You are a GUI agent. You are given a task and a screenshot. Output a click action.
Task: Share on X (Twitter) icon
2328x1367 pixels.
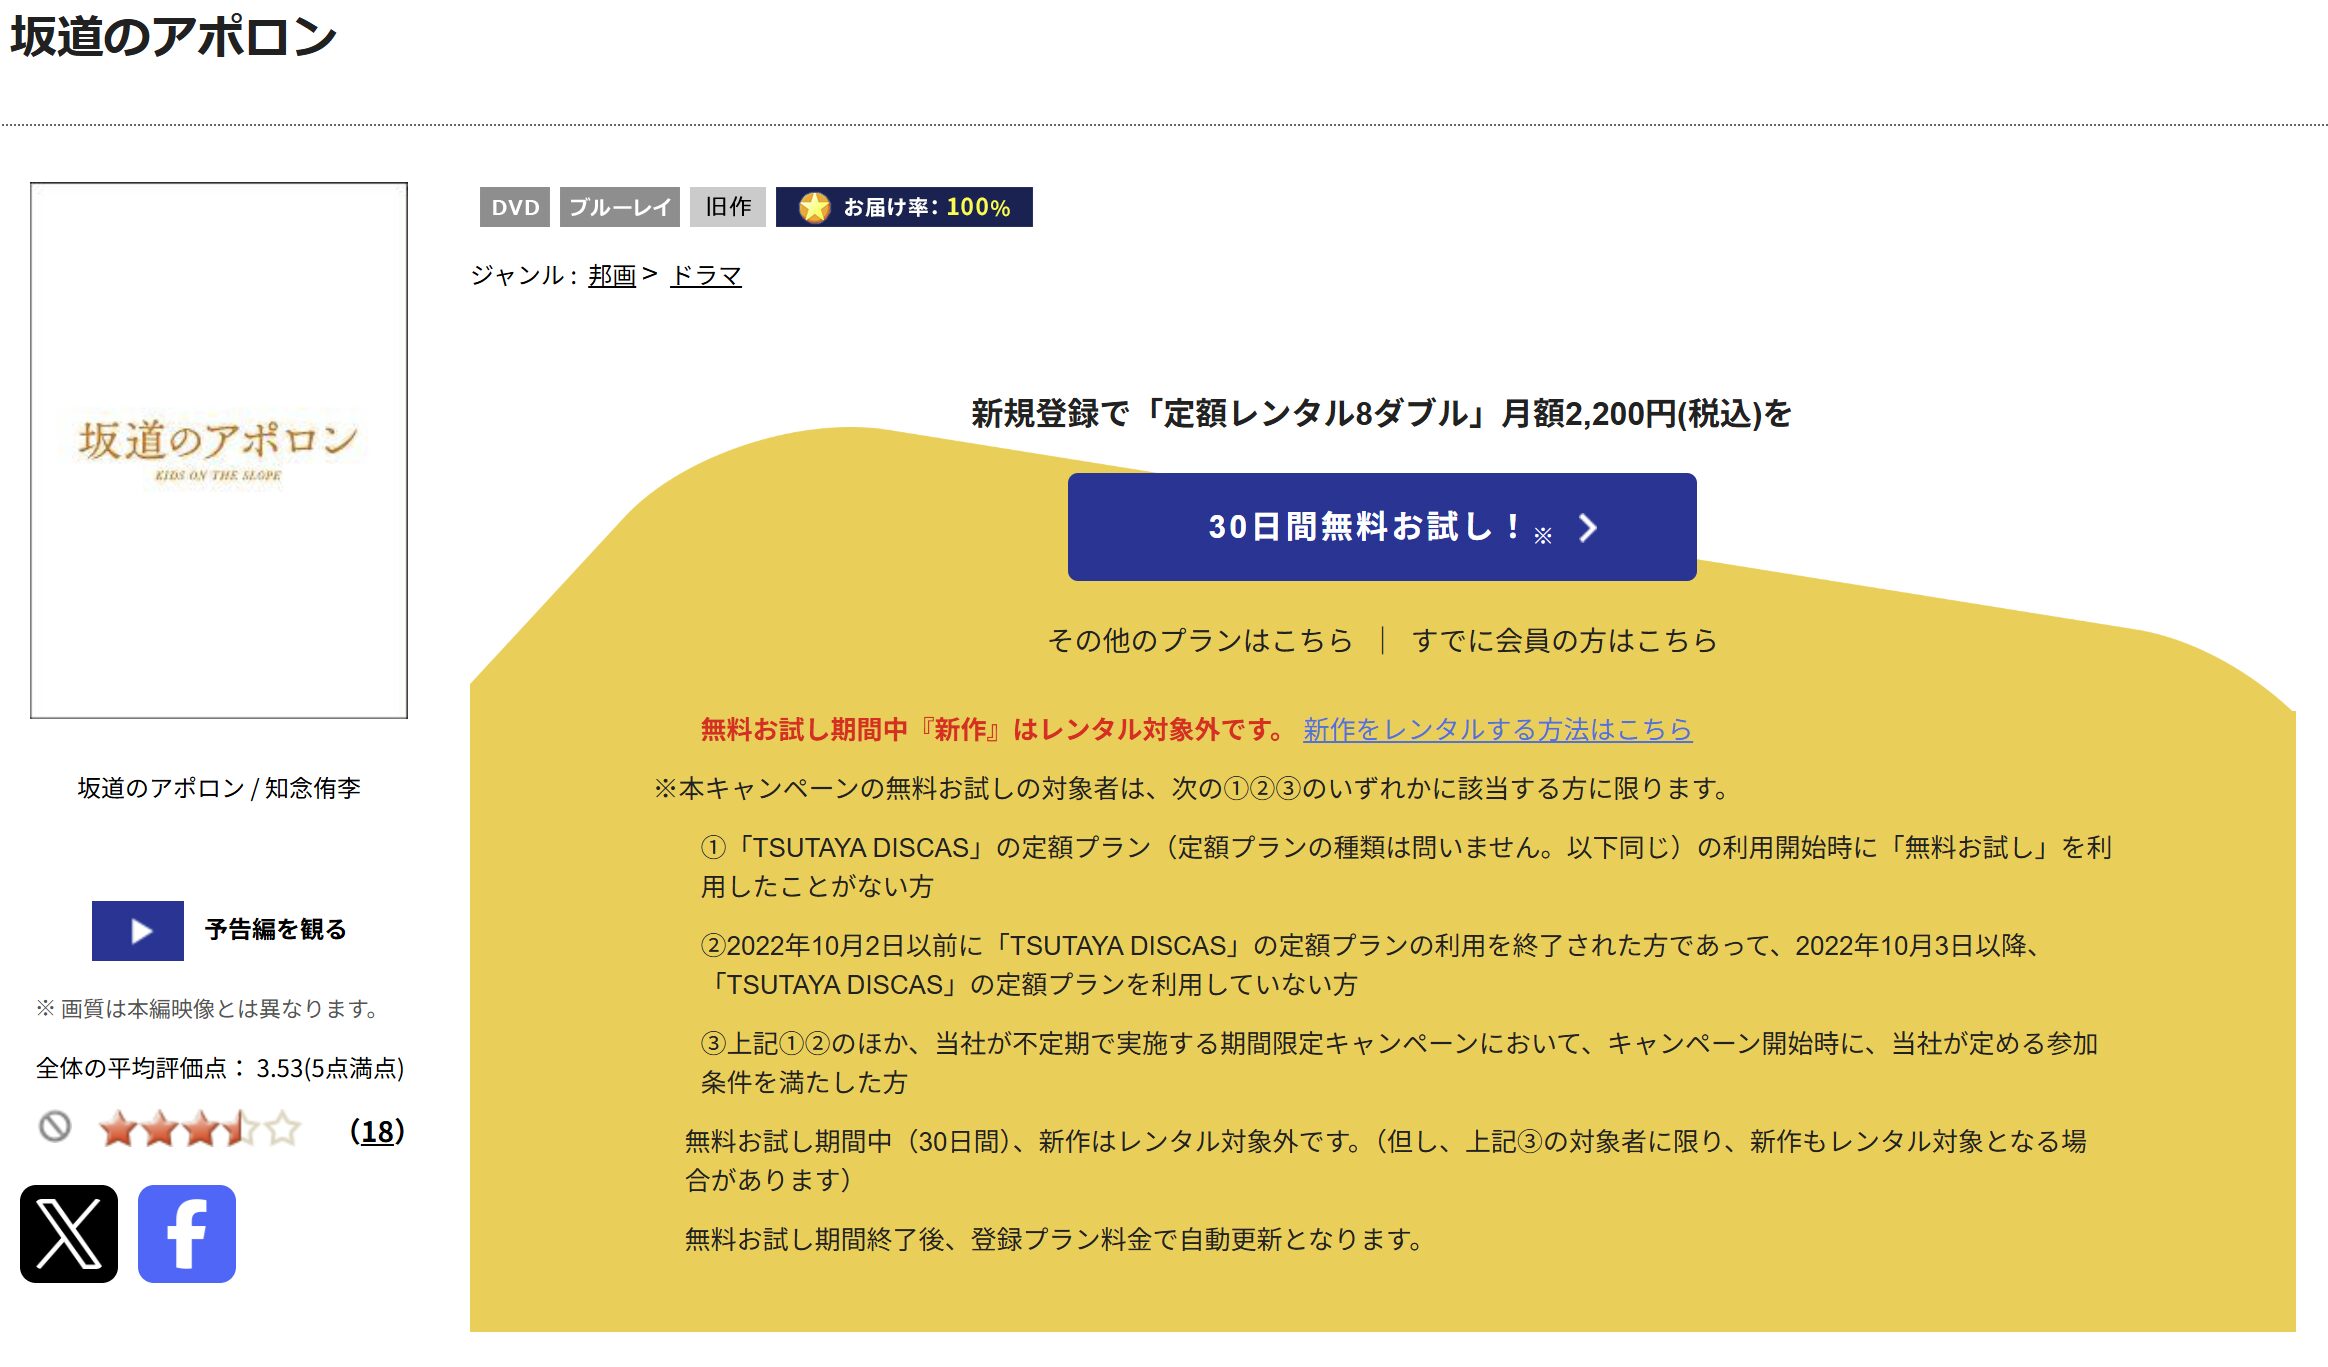coord(69,1233)
